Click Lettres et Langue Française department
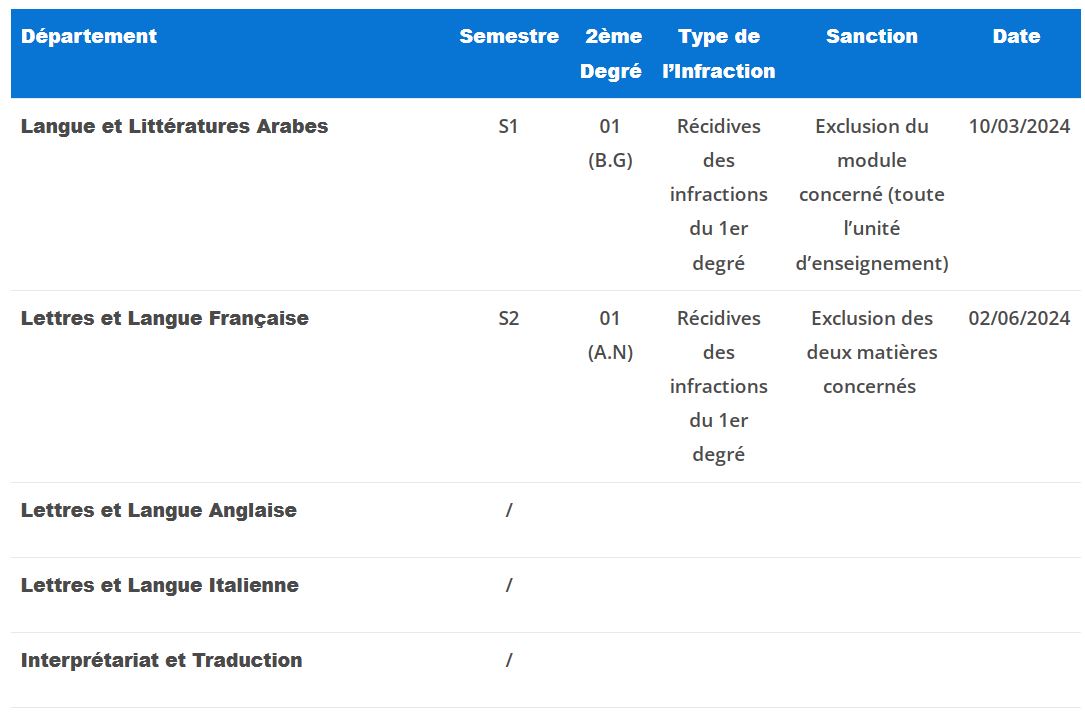The width and height of the screenshot is (1085, 717). [x=165, y=318]
